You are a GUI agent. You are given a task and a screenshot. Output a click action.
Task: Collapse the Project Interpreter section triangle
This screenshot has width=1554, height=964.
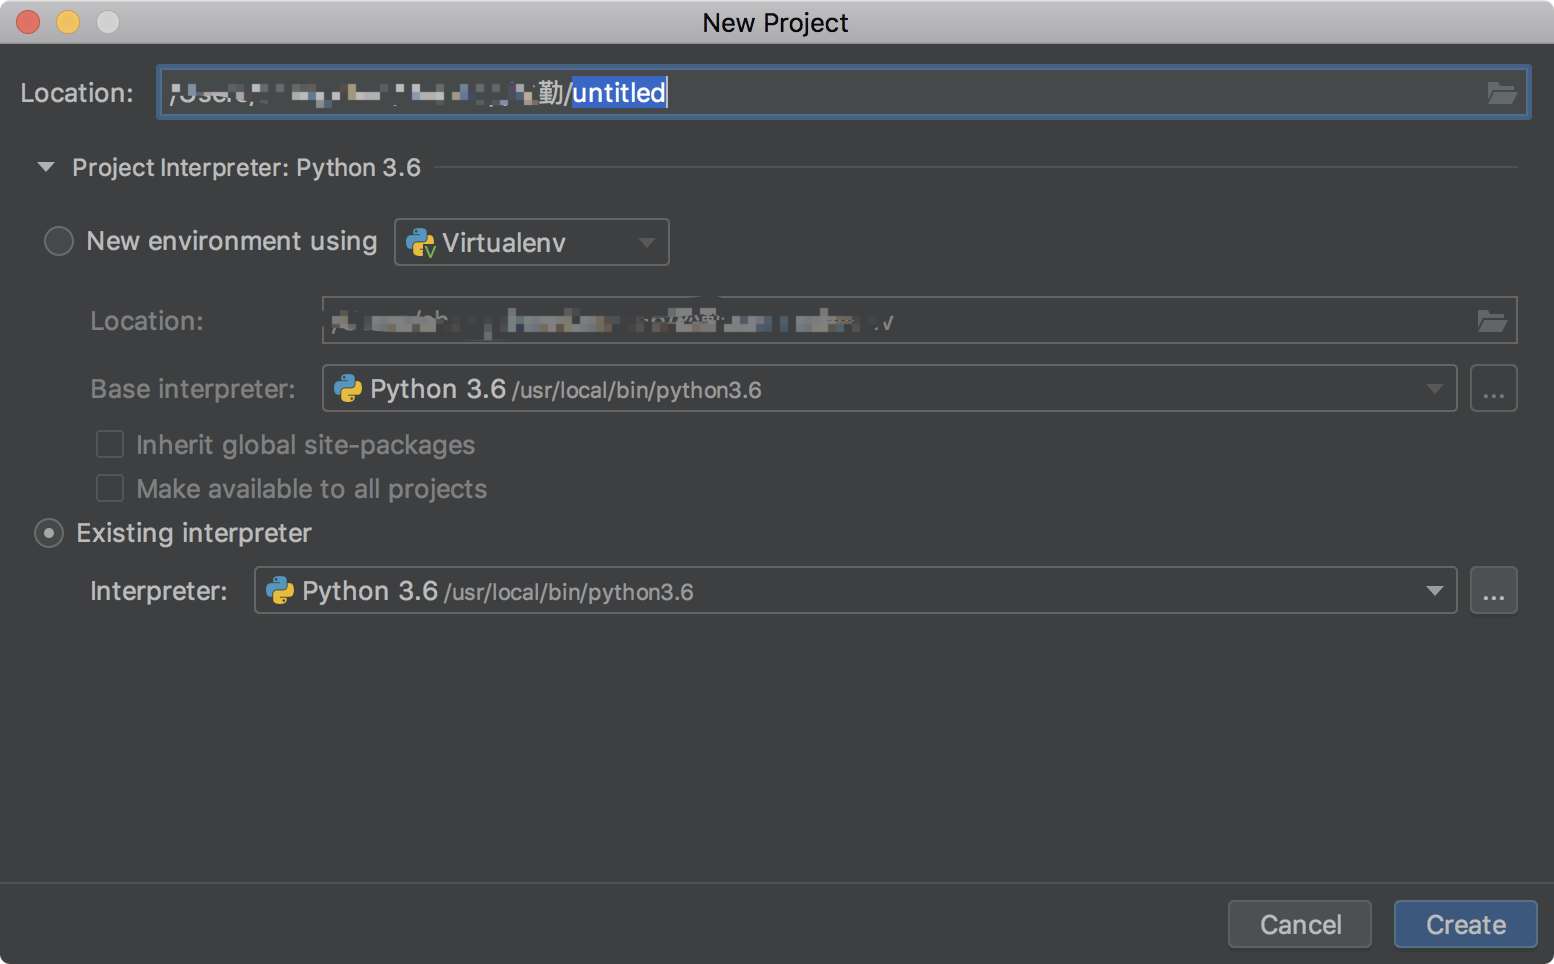[x=46, y=167]
